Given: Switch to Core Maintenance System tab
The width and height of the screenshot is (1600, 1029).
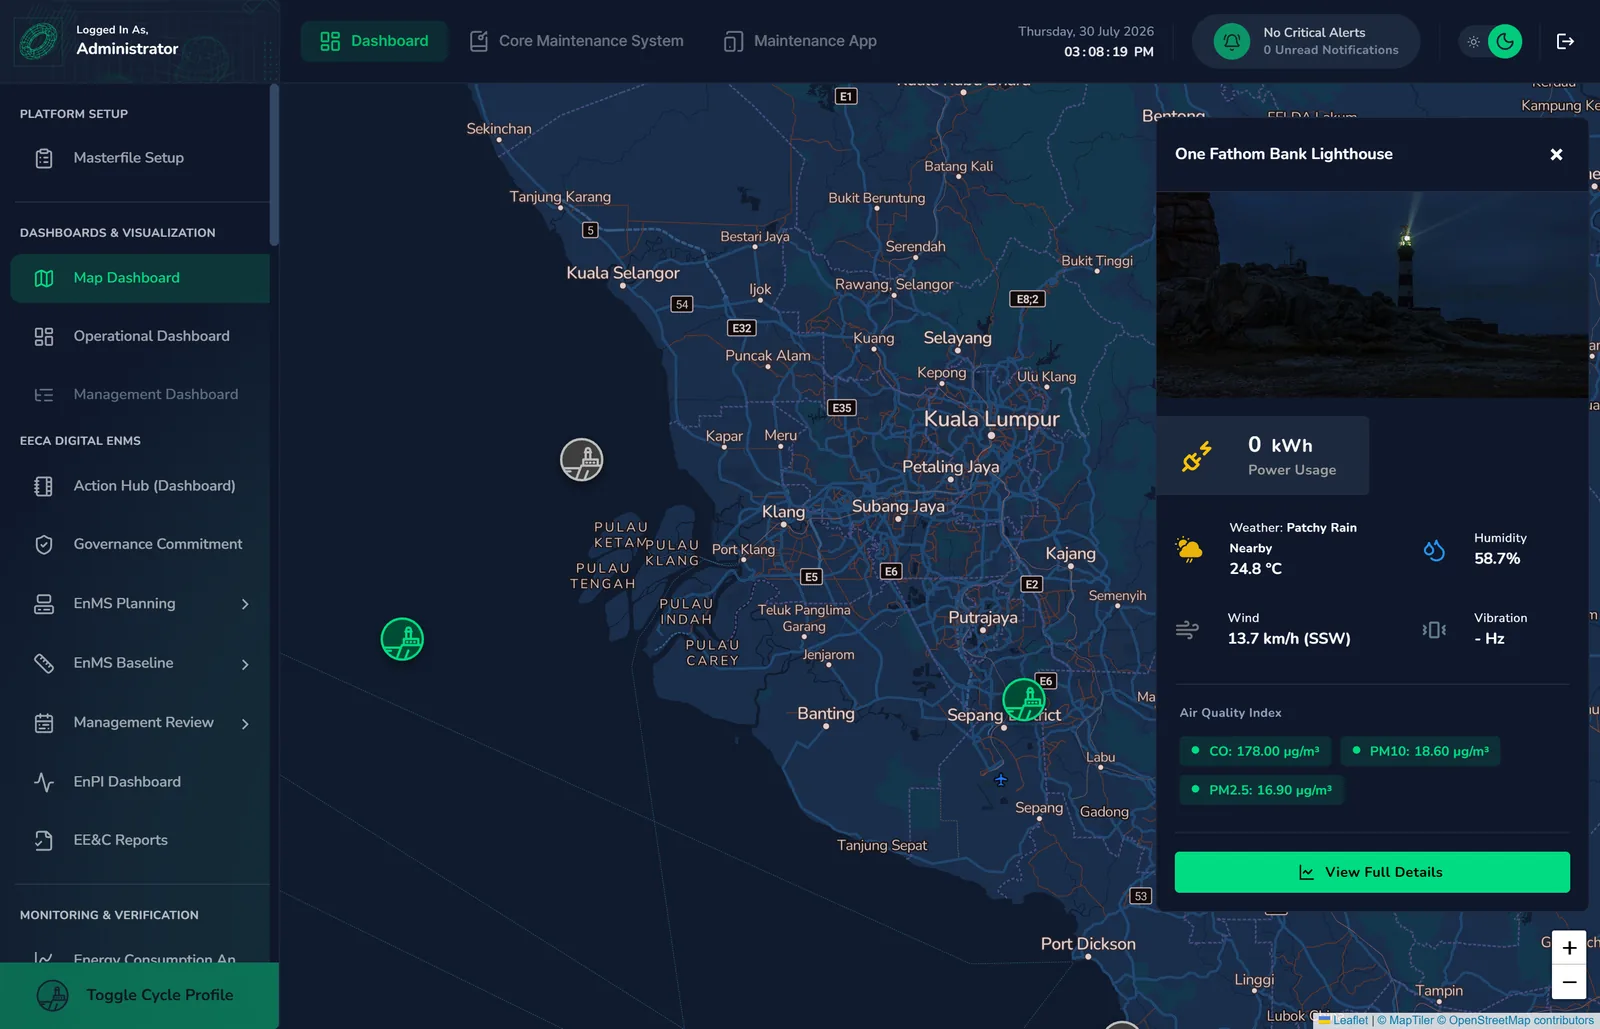Looking at the screenshot, I should [x=577, y=41].
